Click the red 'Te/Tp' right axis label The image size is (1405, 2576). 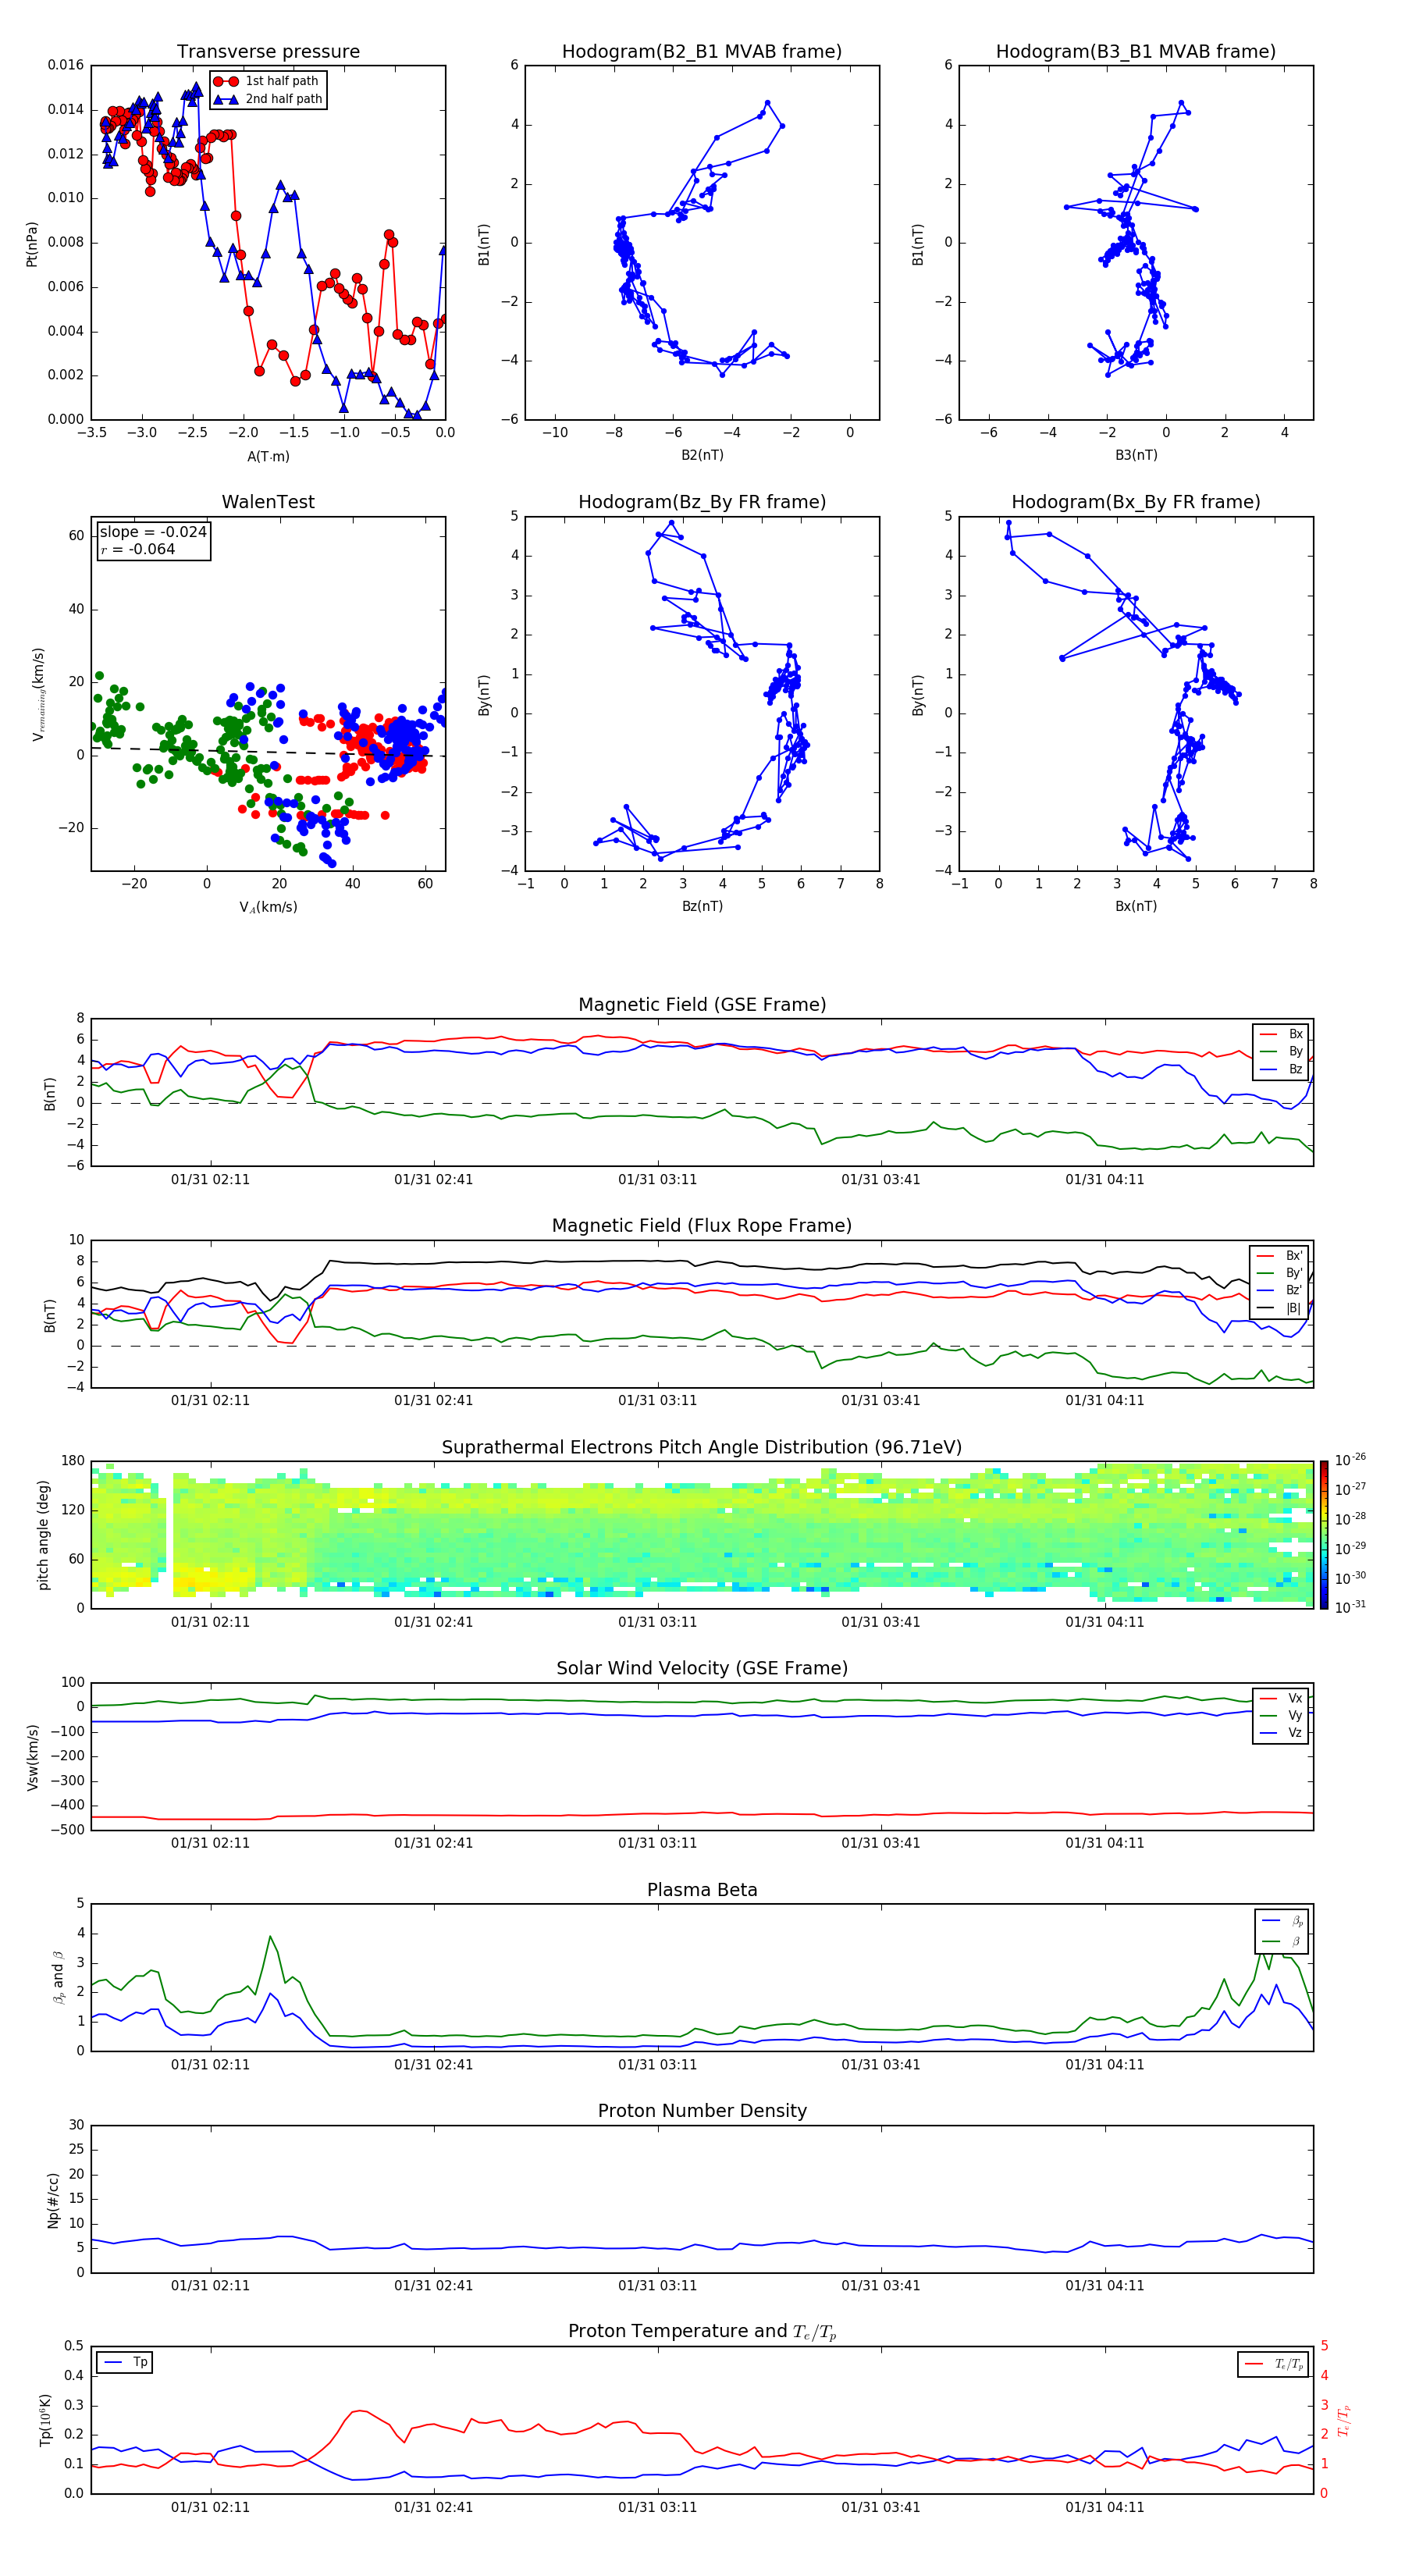click(x=1343, y=2420)
